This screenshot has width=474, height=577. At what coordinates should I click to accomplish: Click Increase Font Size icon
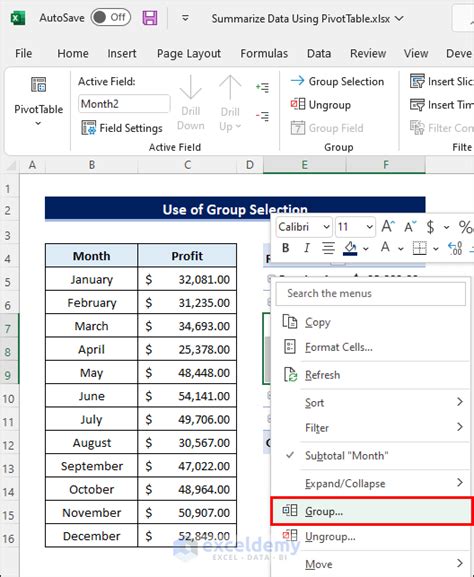[x=388, y=226]
